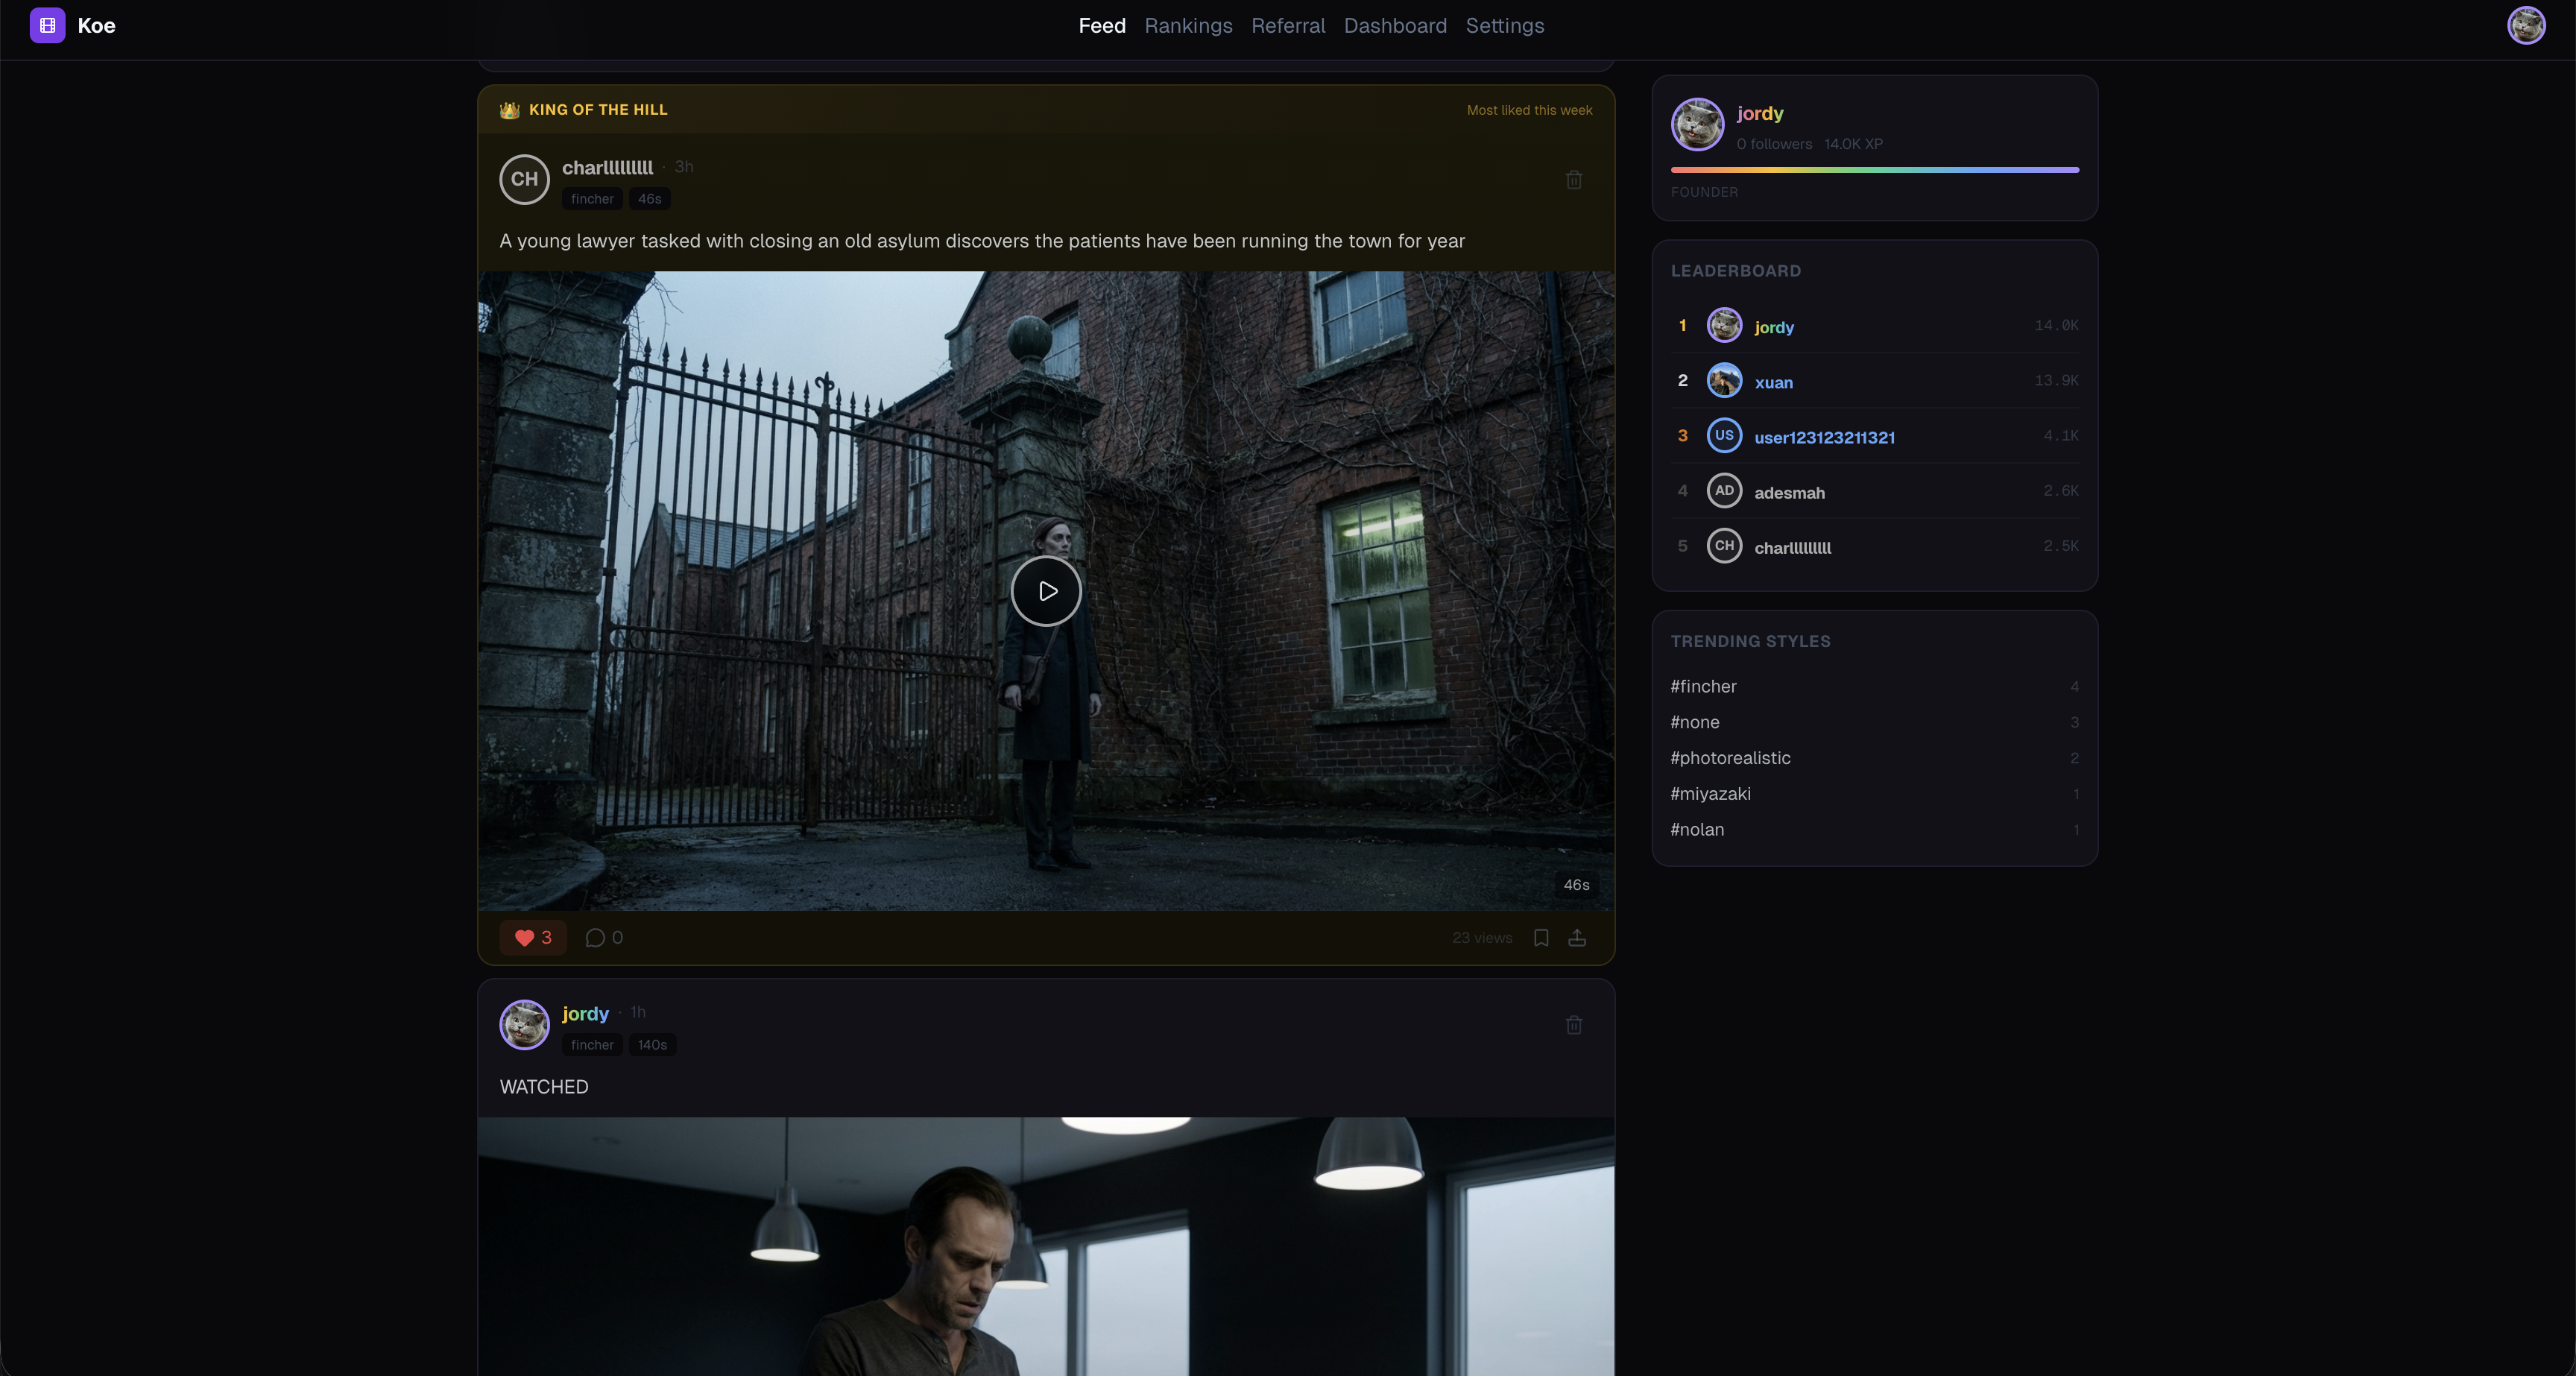Image resolution: width=2576 pixels, height=1376 pixels.
Task: Open the Referral tab
Action: (x=1288, y=26)
